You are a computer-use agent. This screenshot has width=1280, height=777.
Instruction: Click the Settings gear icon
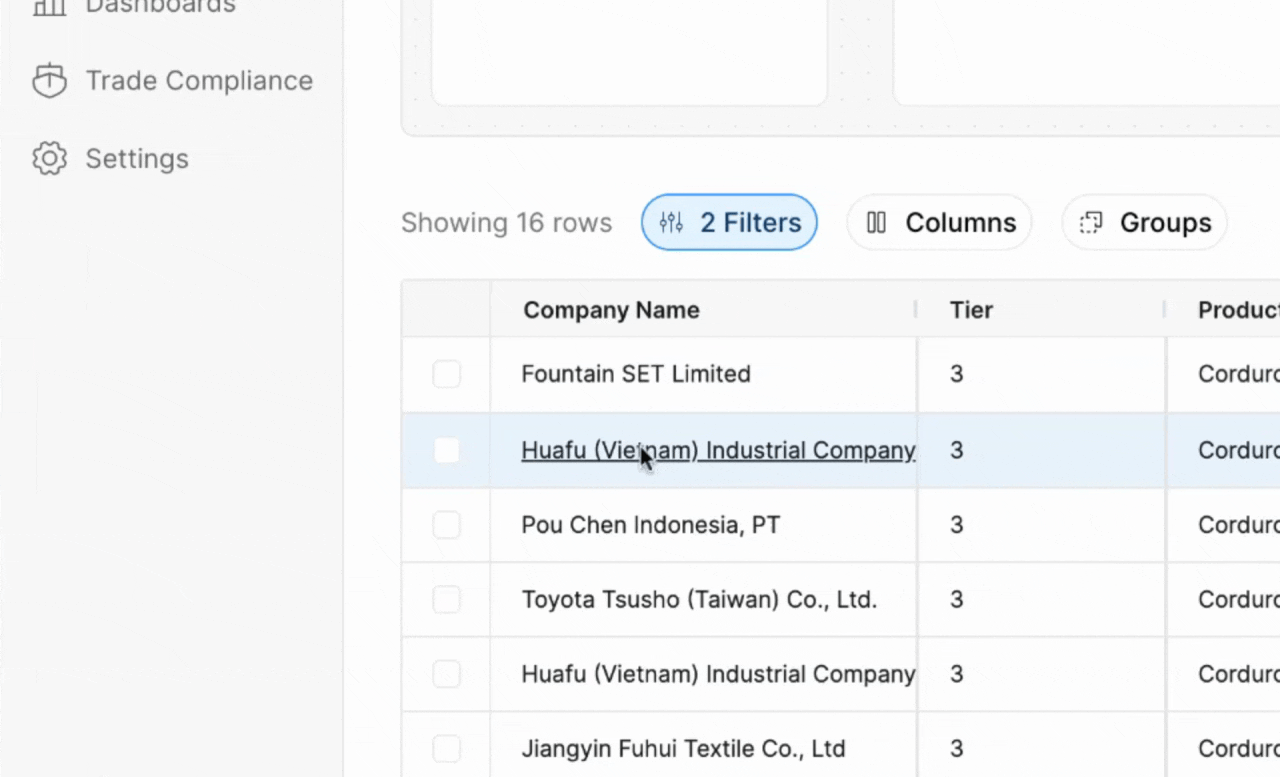49,159
